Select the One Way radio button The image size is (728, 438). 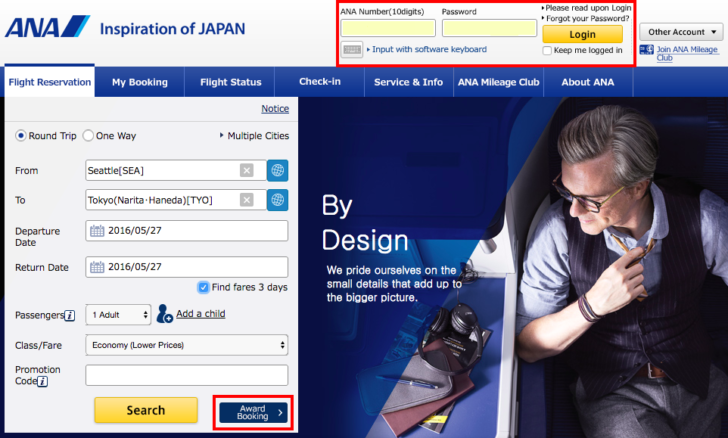click(88, 136)
